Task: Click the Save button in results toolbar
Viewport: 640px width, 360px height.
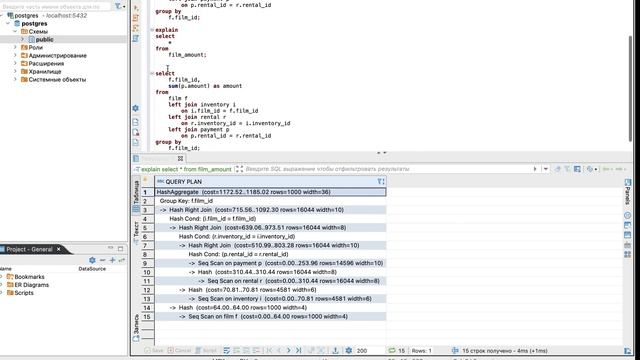Action: click(x=153, y=350)
